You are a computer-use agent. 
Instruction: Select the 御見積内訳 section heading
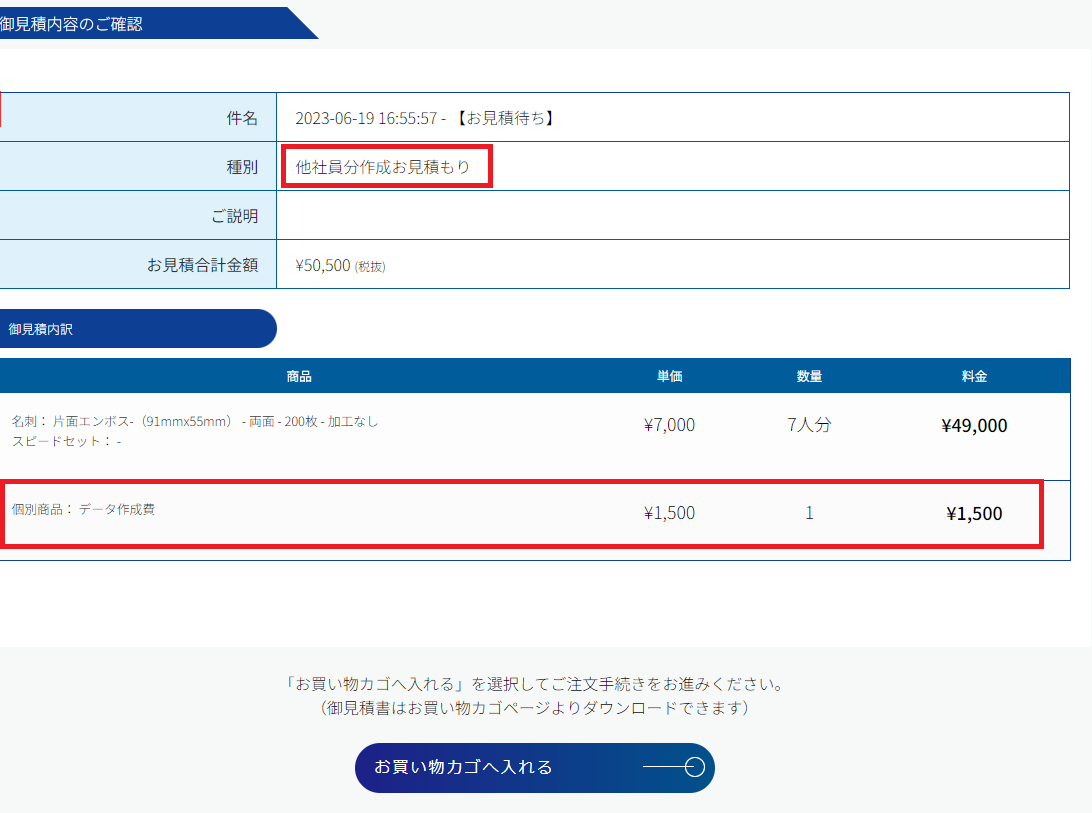coord(42,329)
